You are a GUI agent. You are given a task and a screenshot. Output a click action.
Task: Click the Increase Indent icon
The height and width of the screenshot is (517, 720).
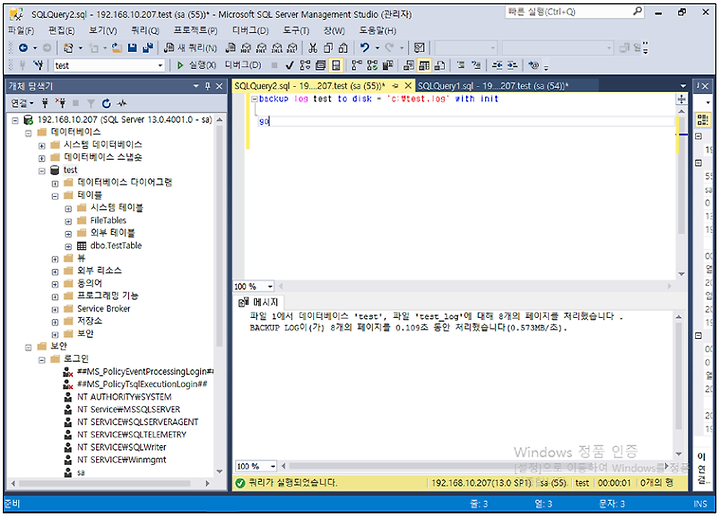[x=512, y=66]
